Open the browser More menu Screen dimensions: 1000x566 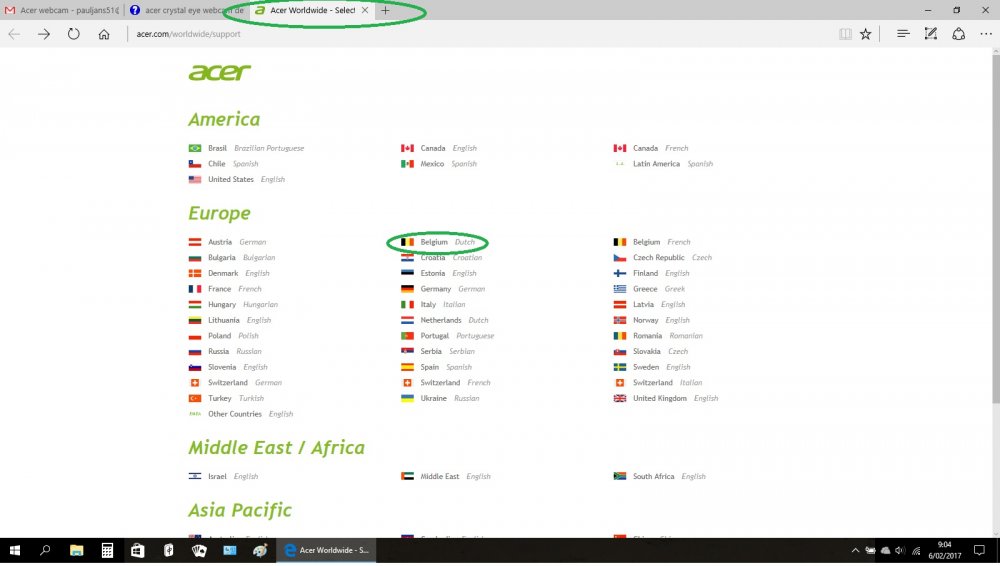click(986, 34)
